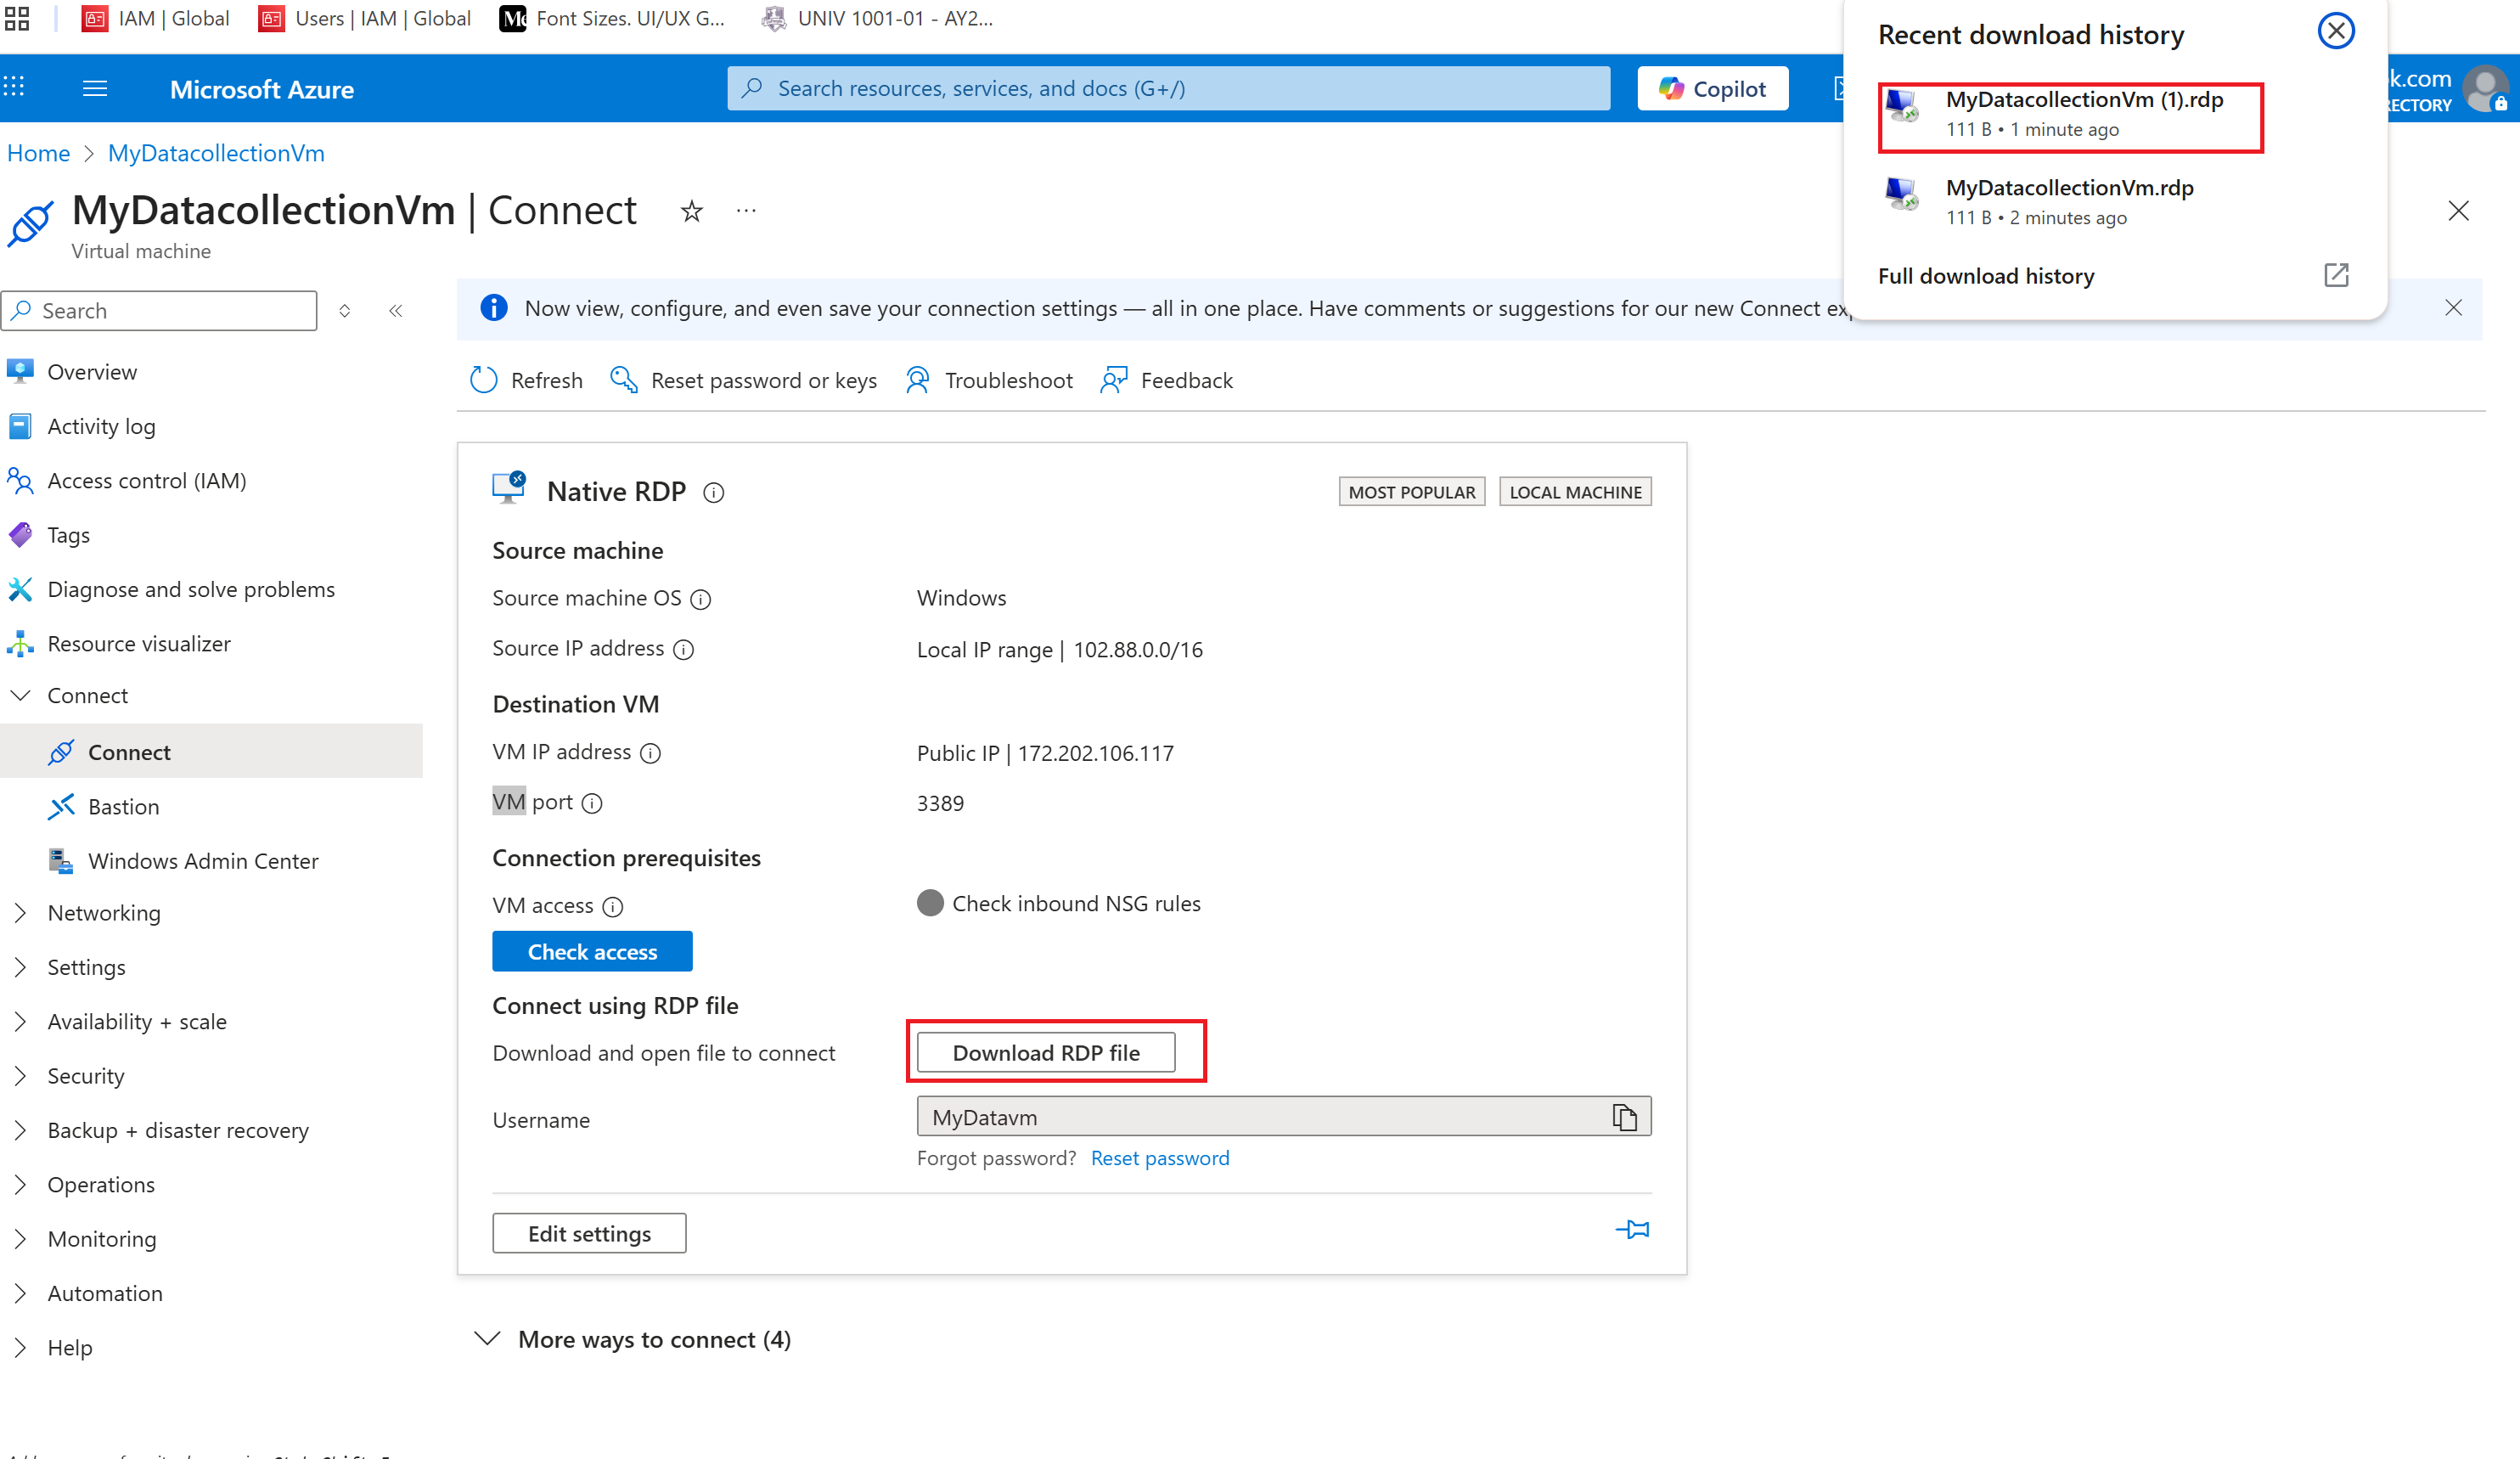This screenshot has width=2520, height=1459.
Task: Click the Refresh toolbar icon
Action: 484,380
